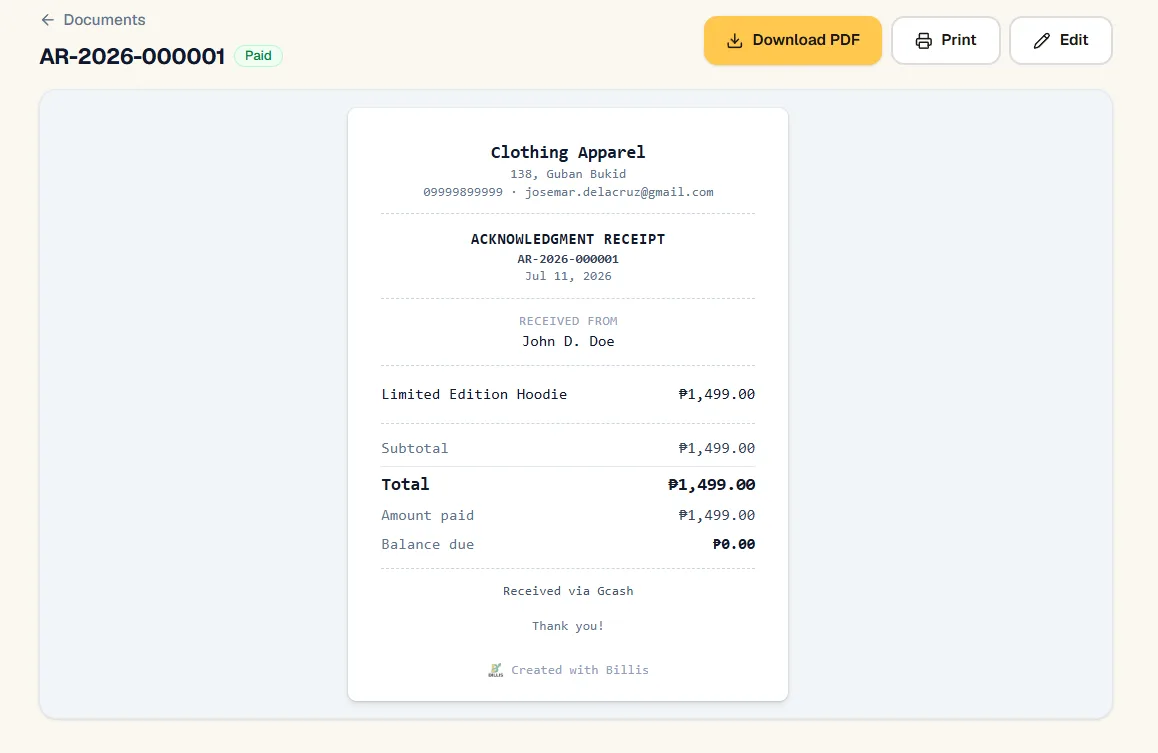Click the bold Total amount ₱1,499.00
This screenshot has height=753, width=1158.
click(x=711, y=485)
